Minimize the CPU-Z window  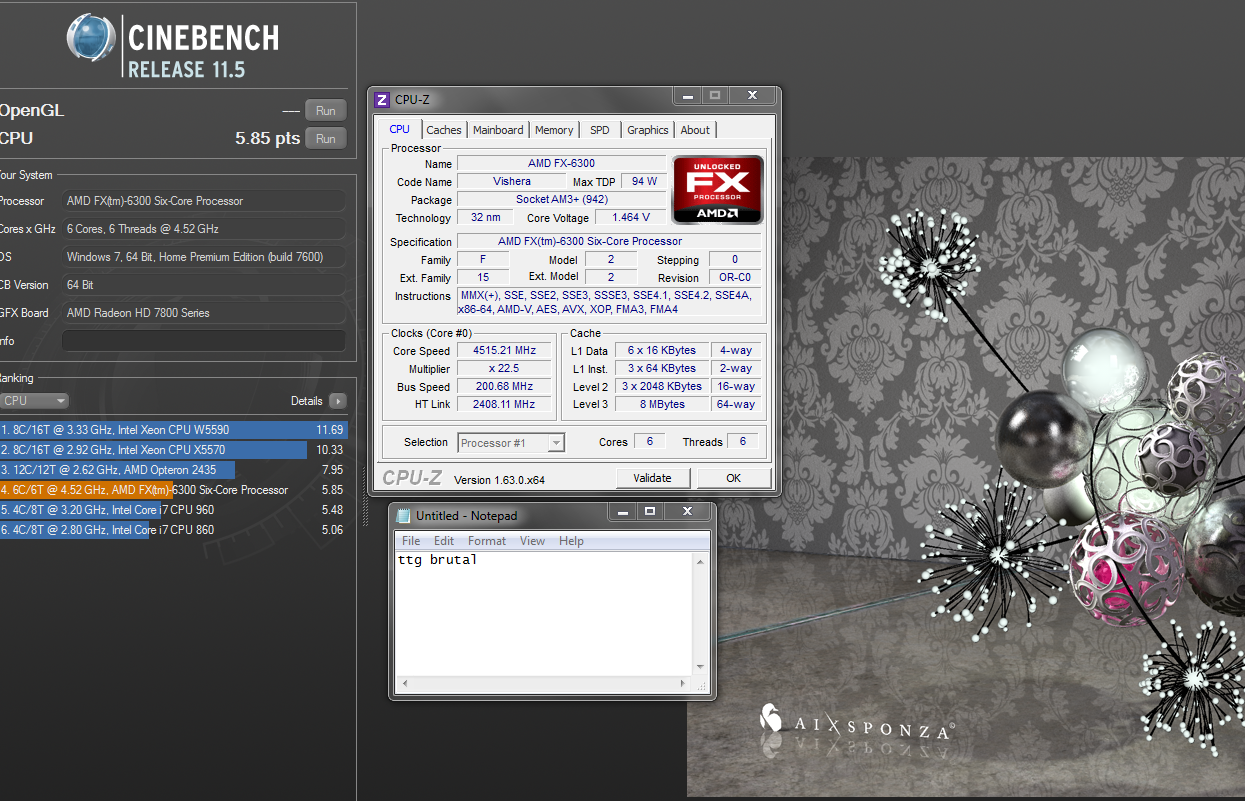pyautogui.click(x=686, y=96)
